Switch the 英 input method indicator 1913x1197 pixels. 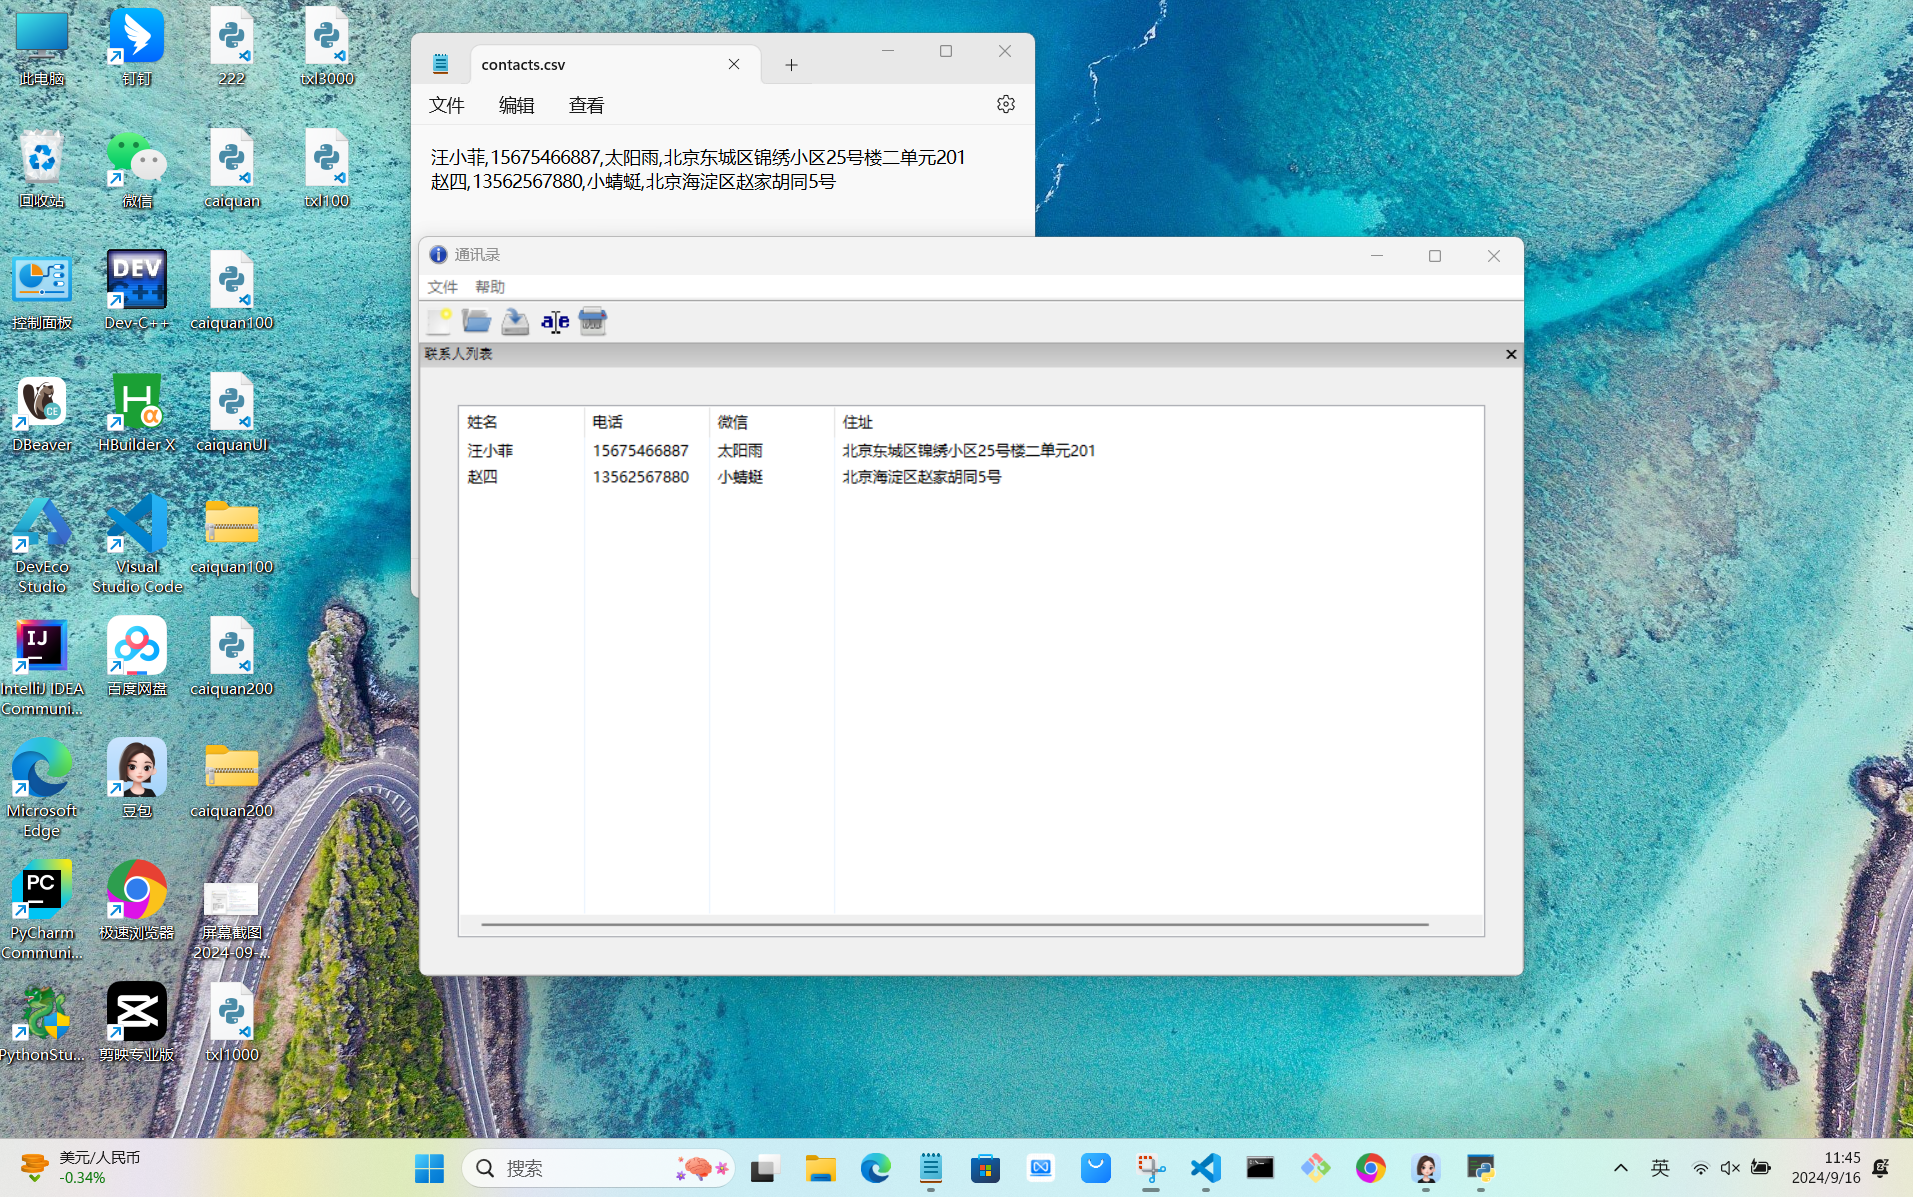point(1660,1168)
